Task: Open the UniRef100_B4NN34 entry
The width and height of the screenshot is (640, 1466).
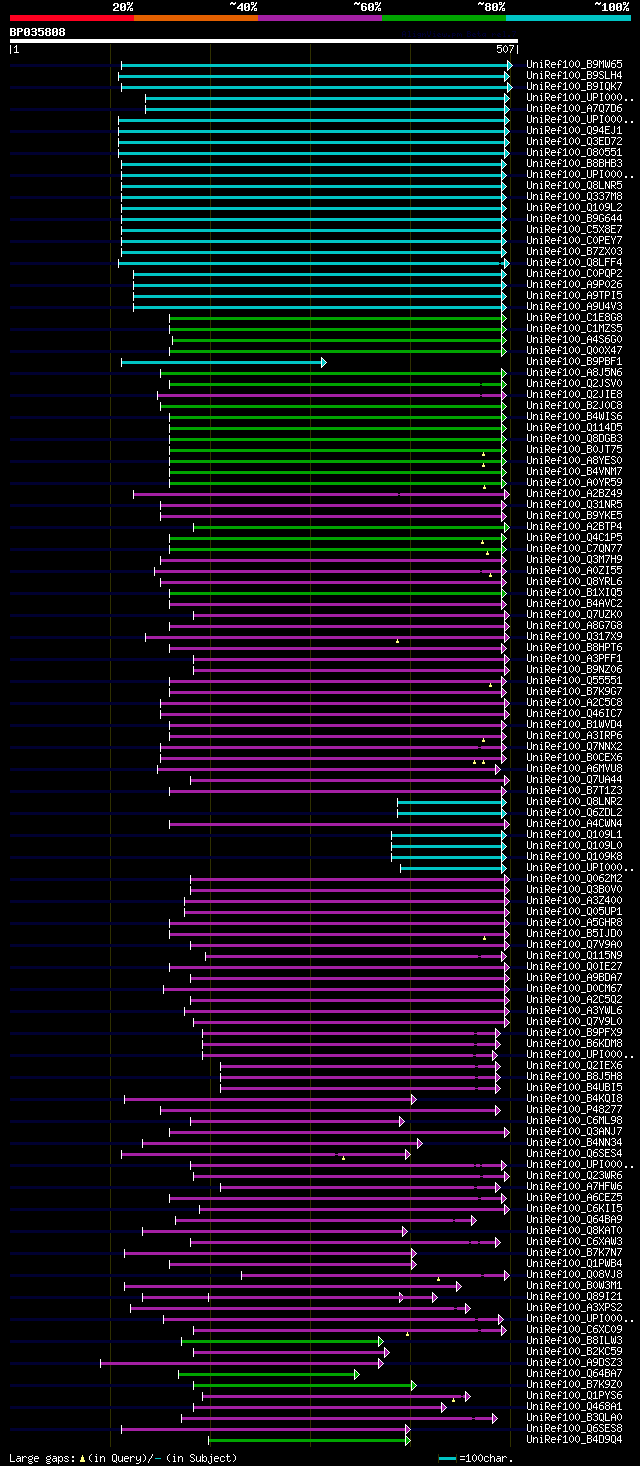Action: (x=574, y=1142)
